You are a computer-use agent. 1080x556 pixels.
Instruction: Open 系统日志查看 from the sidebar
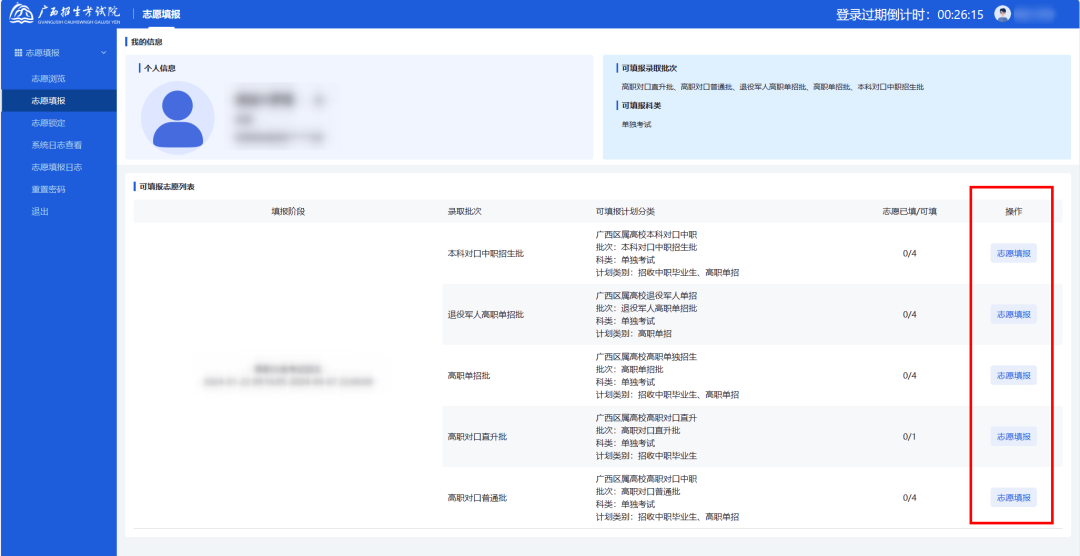(x=56, y=145)
